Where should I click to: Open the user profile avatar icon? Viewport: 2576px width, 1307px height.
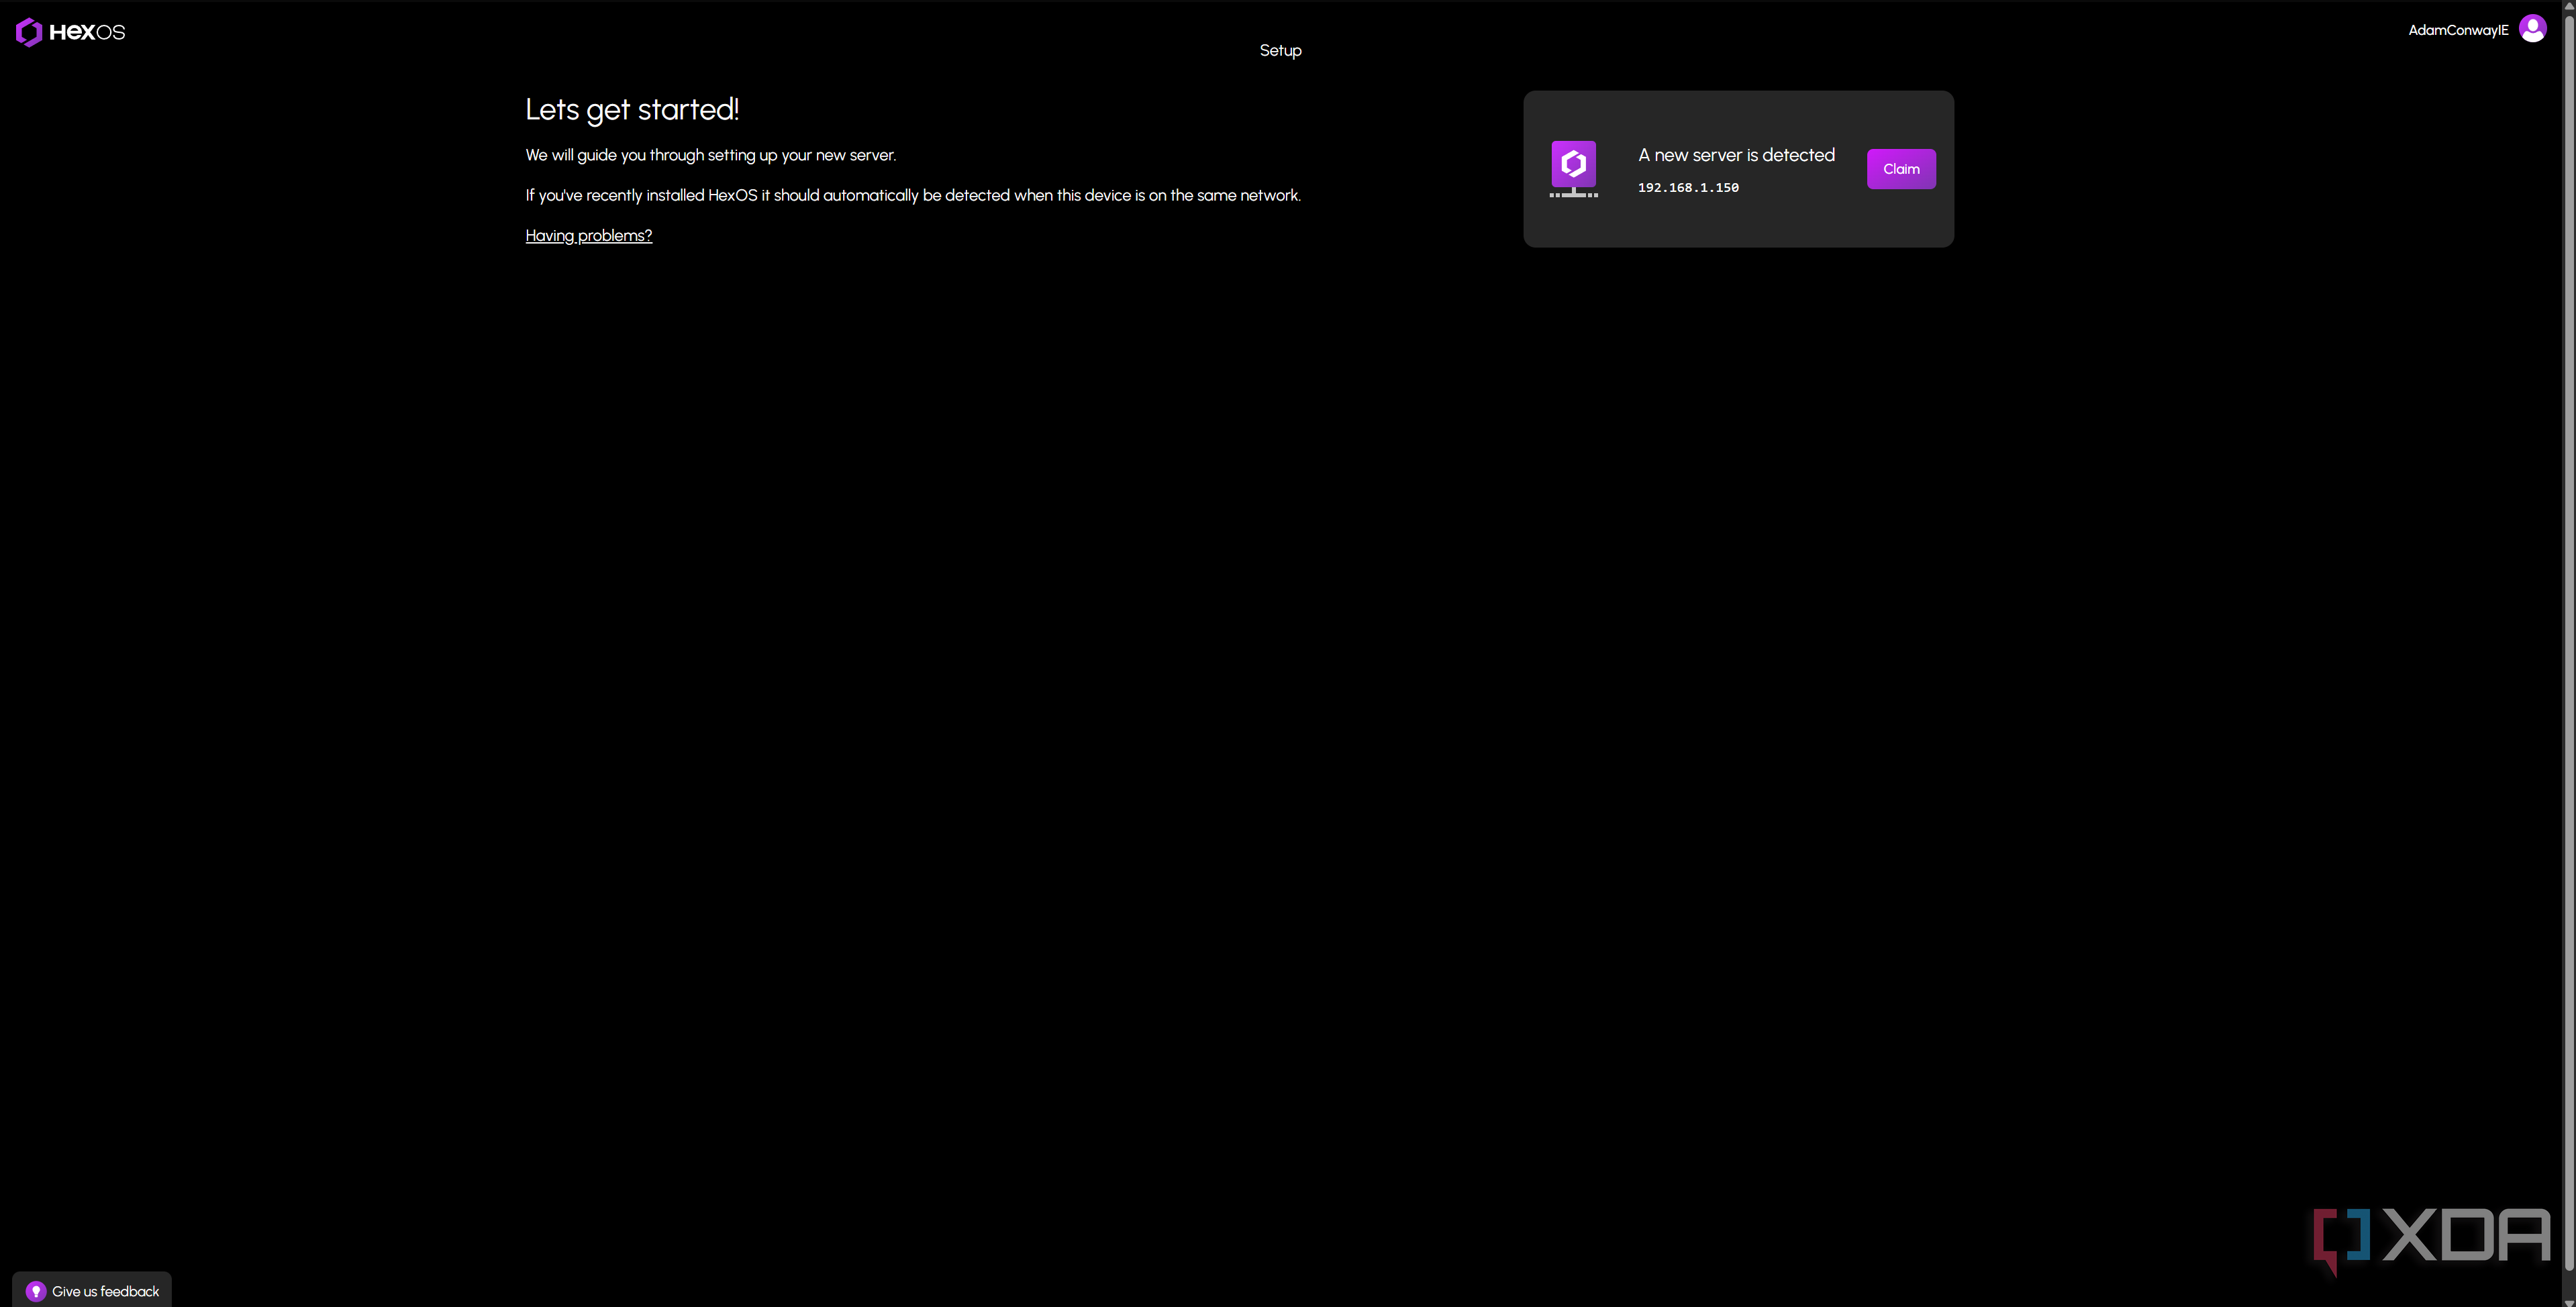point(2532,29)
